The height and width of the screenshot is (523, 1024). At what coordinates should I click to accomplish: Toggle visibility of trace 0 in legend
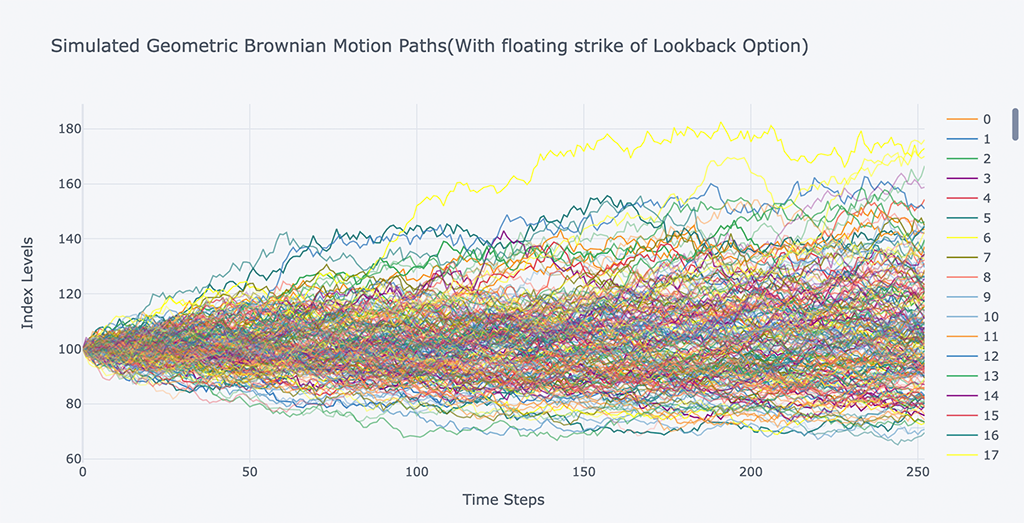click(986, 119)
